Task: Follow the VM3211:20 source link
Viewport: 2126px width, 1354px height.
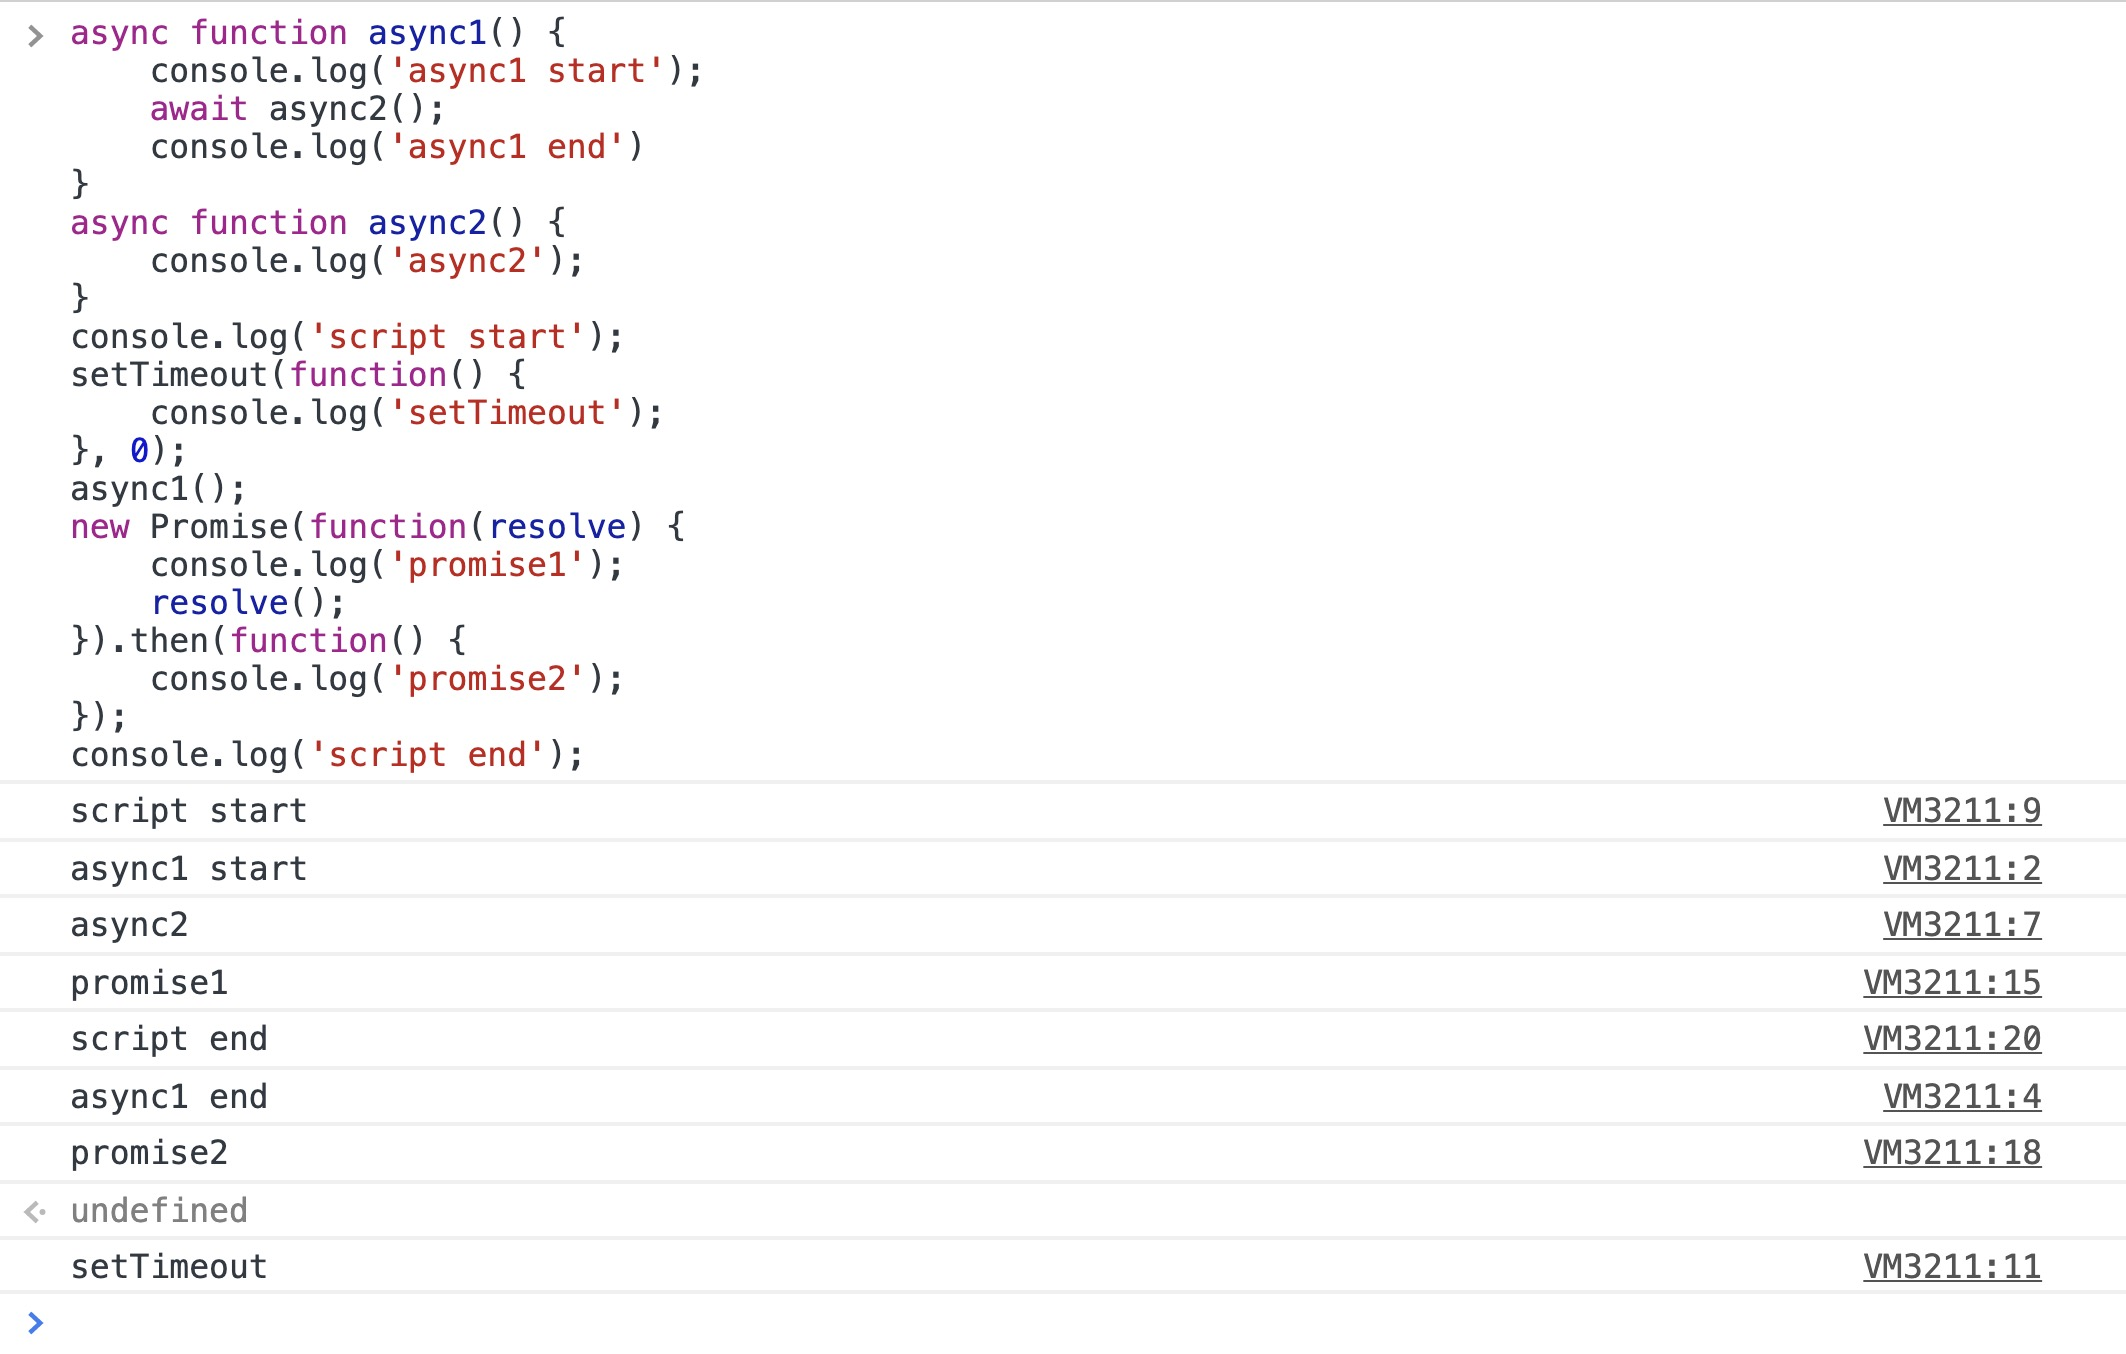Action: click(x=1951, y=1039)
